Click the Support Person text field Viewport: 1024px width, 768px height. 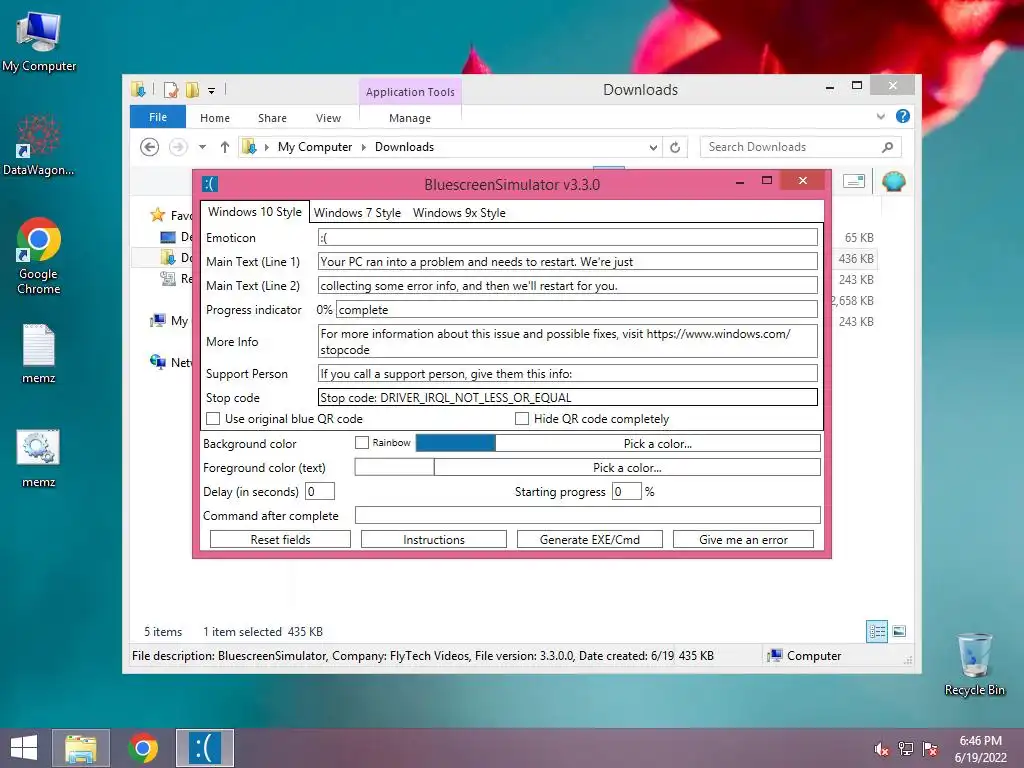pyautogui.click(x=568, y=374)
